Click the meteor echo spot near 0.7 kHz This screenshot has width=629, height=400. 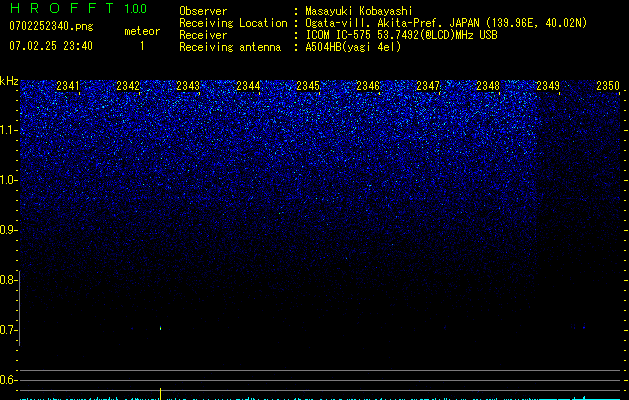coord(160,328)
